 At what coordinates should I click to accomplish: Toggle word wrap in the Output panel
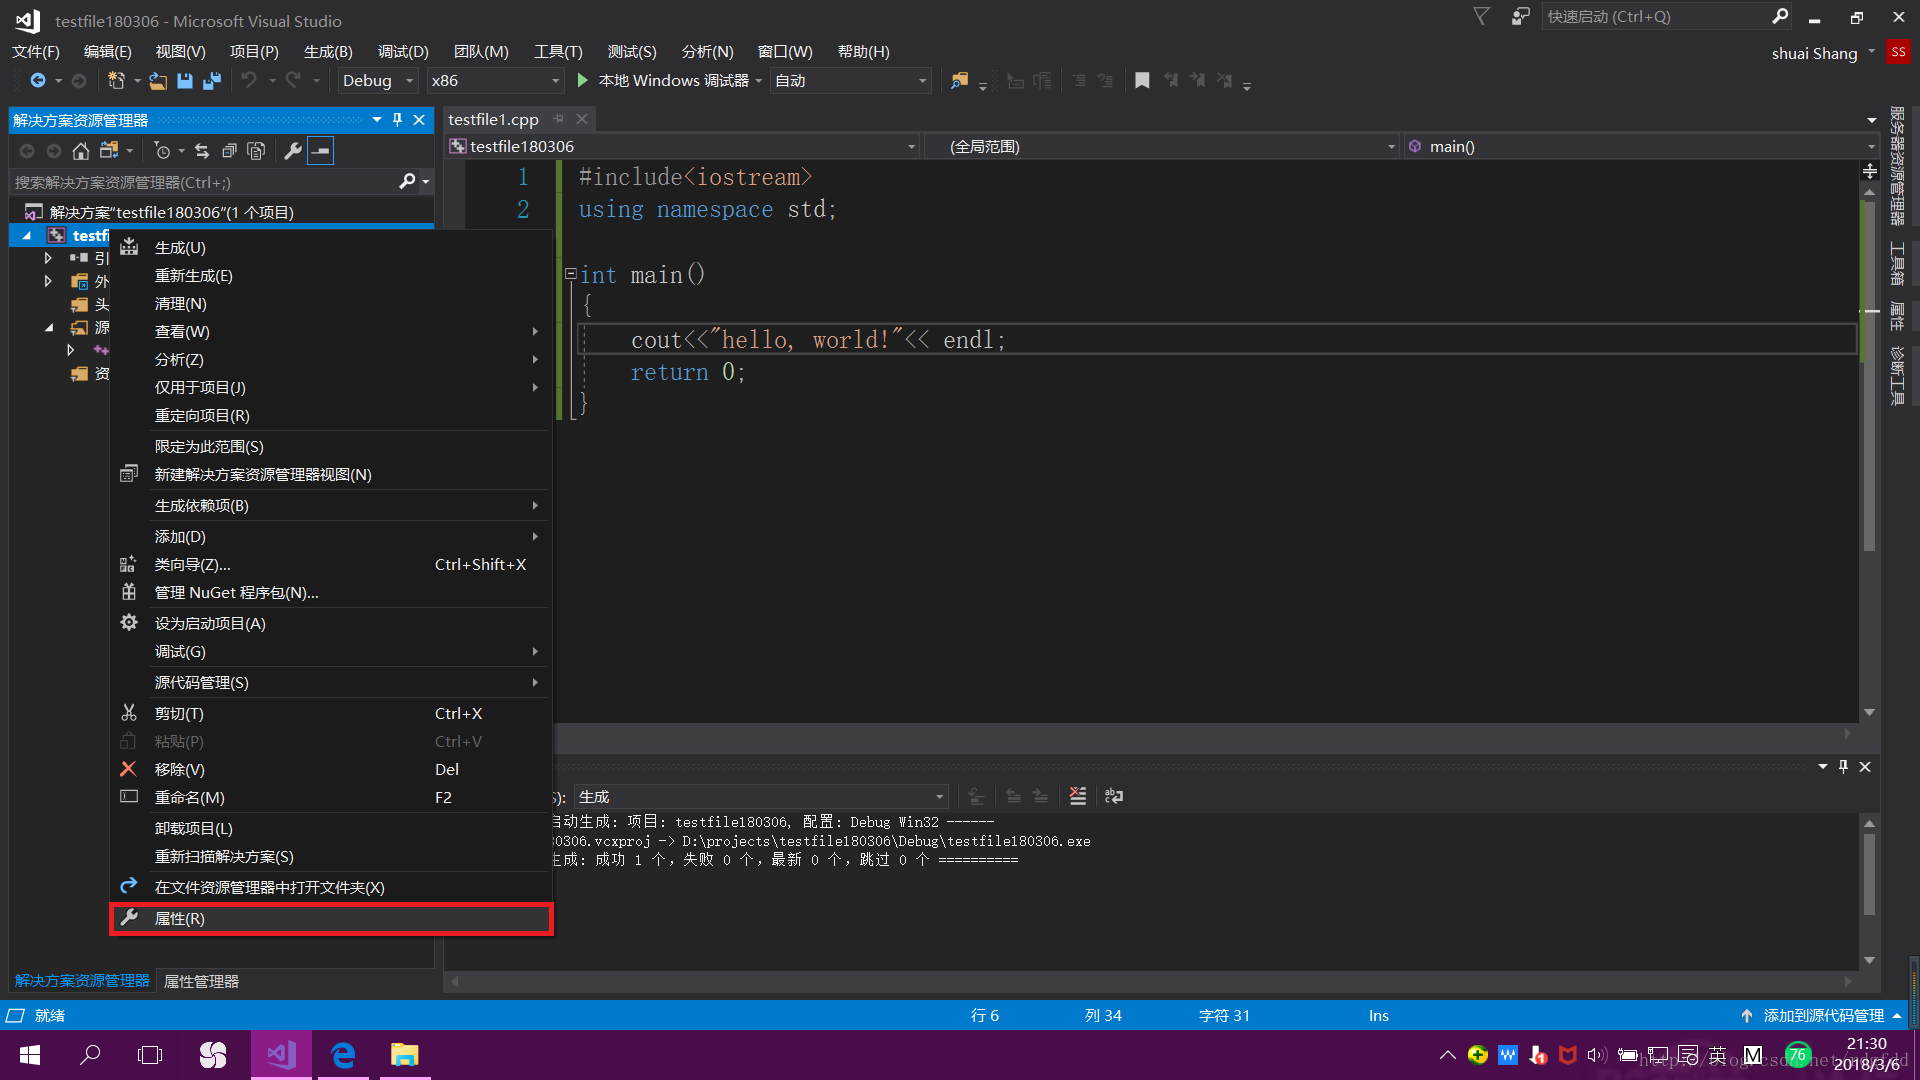(1113, 796)
